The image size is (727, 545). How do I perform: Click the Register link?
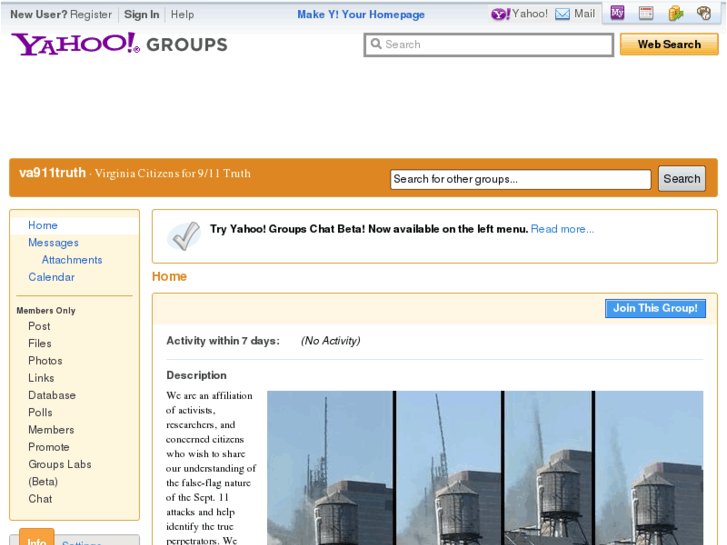pos(91,14)
